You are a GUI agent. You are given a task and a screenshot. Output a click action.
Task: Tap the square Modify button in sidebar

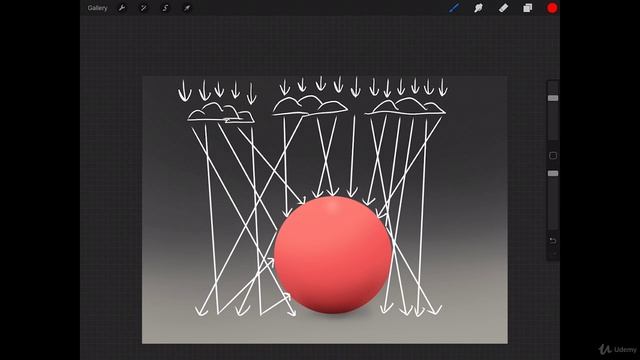553,156
